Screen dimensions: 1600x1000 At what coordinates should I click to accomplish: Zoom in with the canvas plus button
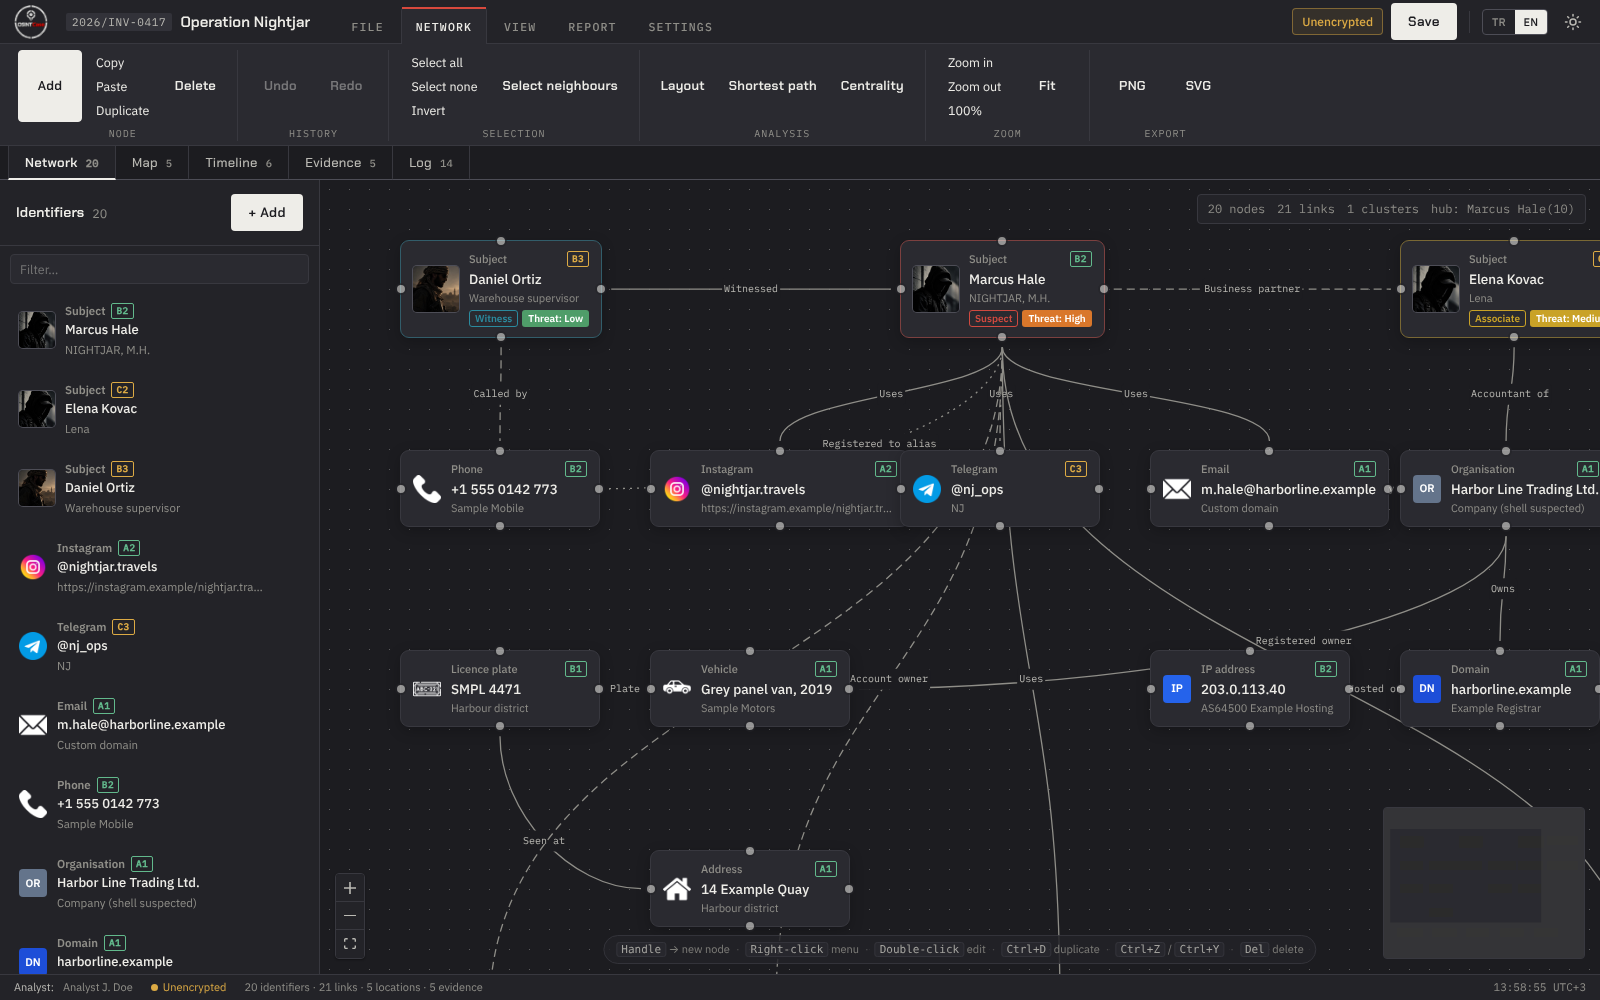[350, 888]
